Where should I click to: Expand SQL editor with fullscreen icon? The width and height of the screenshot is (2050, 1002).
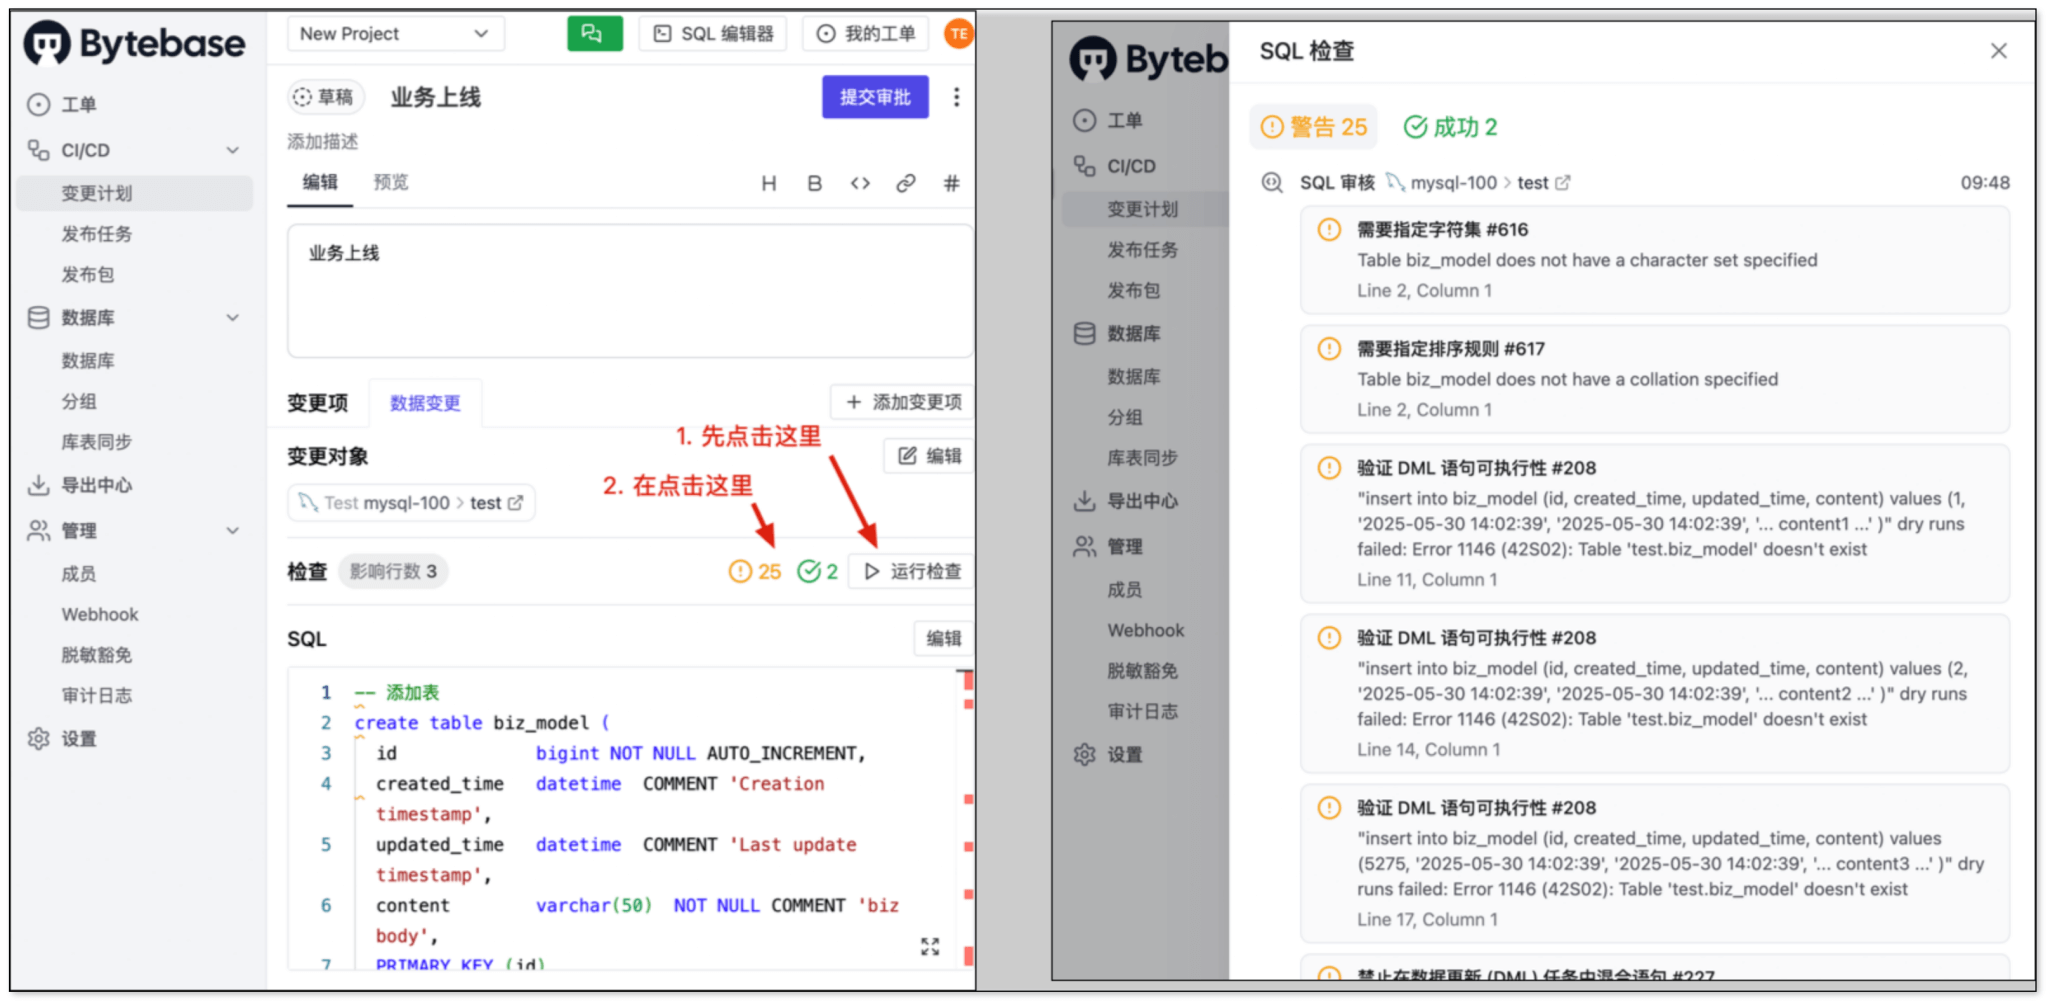pyautogui.click(x=930, y=946)
